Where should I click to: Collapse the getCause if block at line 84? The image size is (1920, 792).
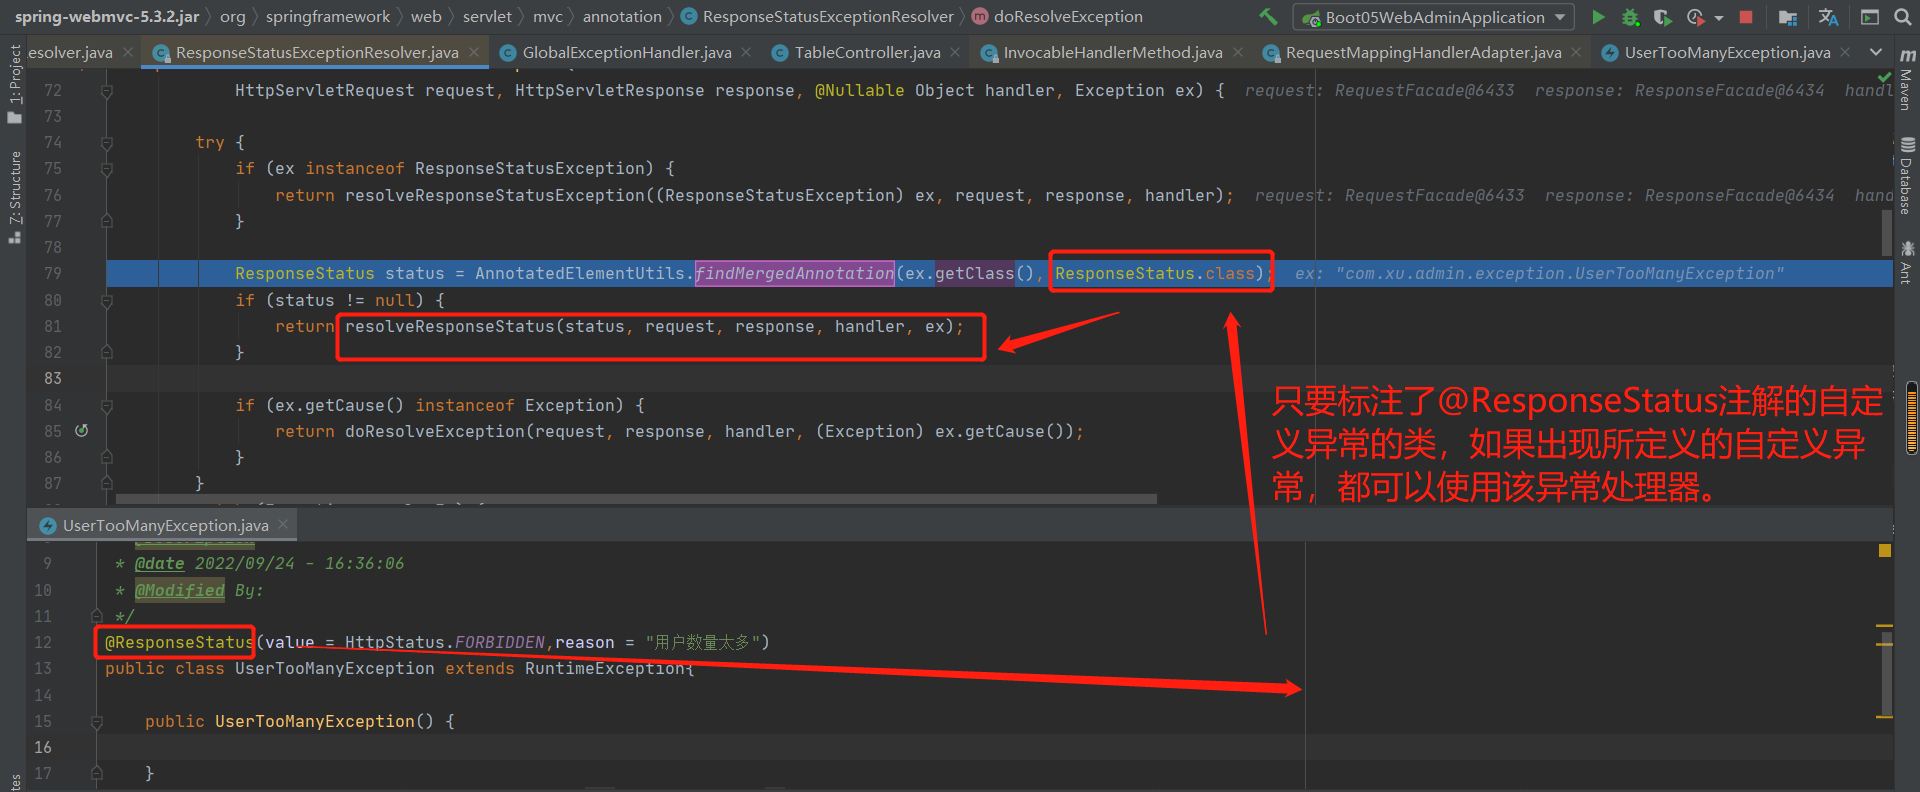(x=107, y=405)
